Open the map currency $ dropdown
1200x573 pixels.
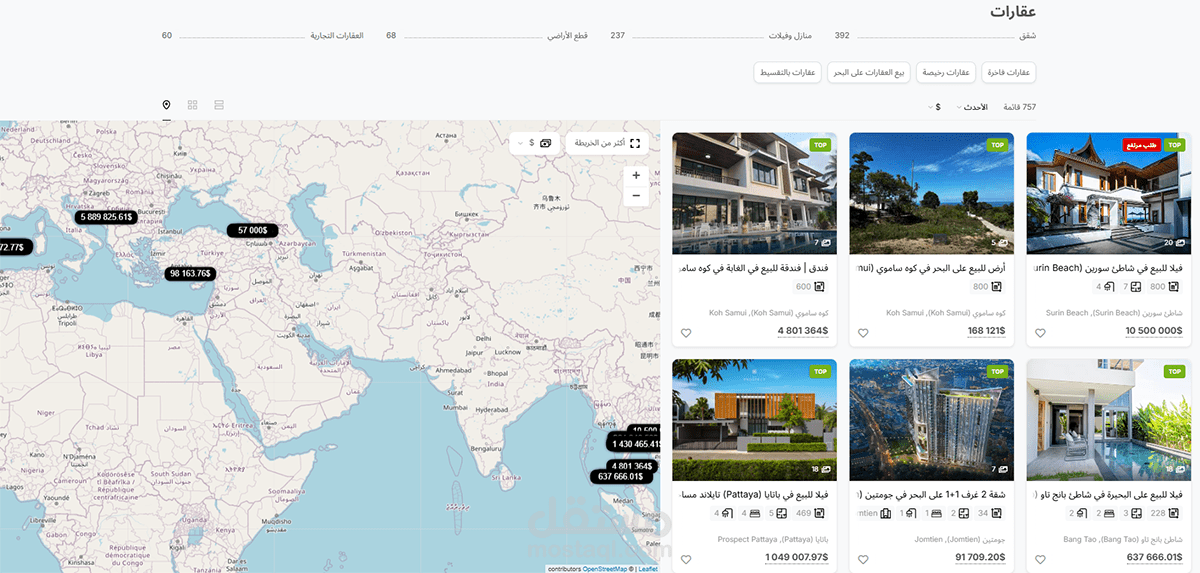[534, 143]
